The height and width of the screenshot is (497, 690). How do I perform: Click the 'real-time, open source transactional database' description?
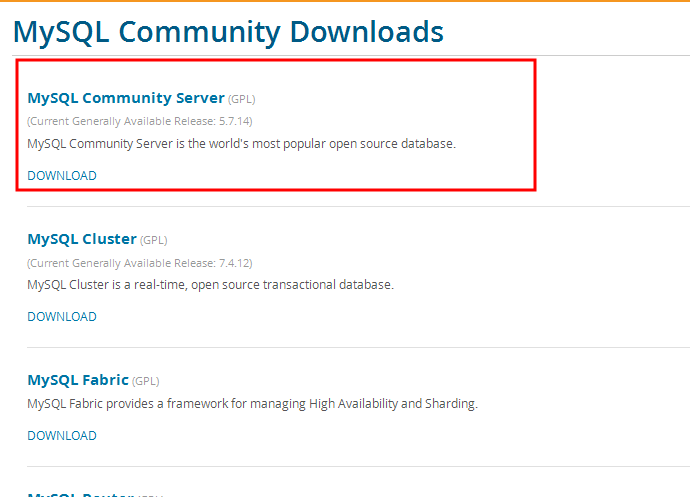point(210,285)
